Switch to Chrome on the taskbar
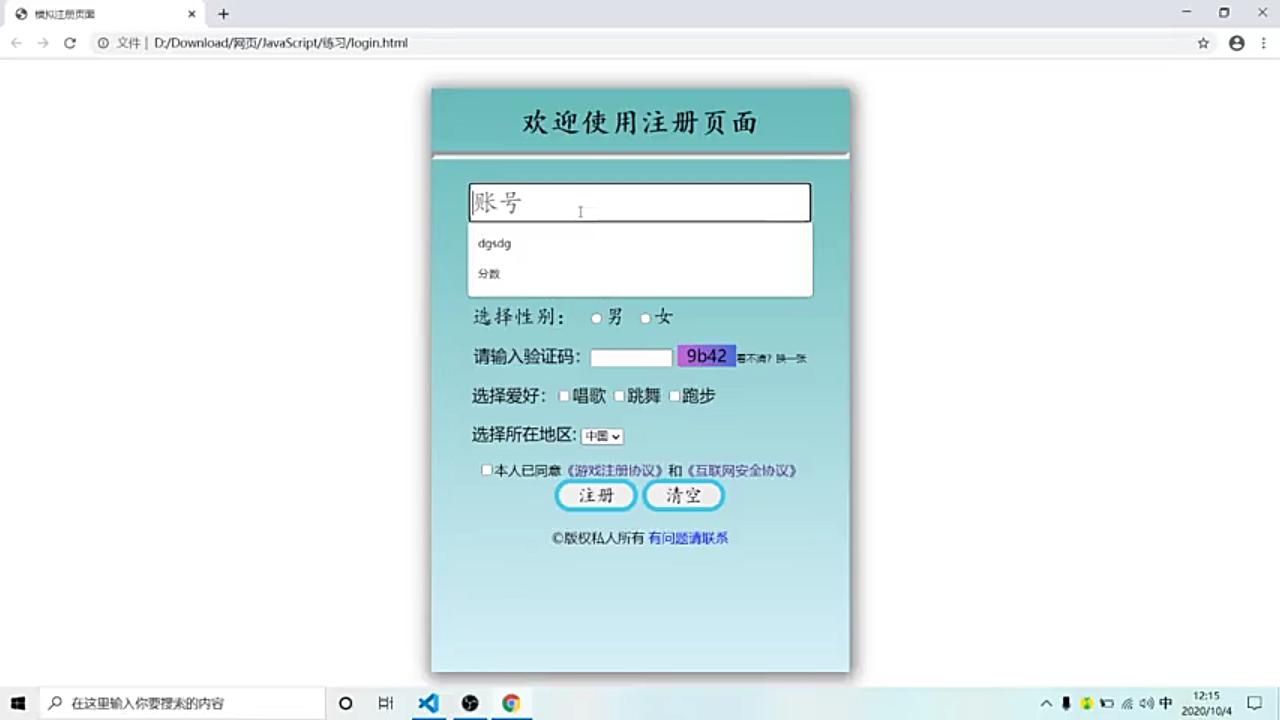The width and height of the screenshot is (1280, 720). tap(511, 703)
